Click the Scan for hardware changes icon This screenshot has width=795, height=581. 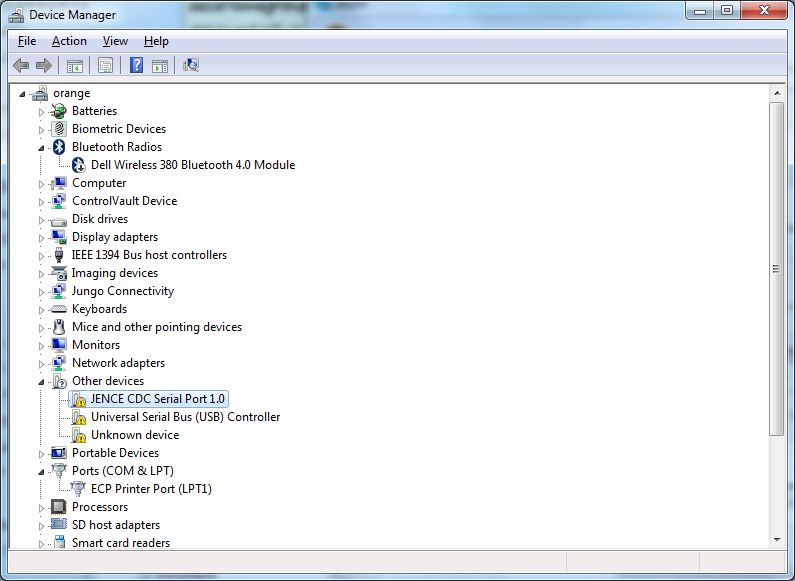click(191, 65)
